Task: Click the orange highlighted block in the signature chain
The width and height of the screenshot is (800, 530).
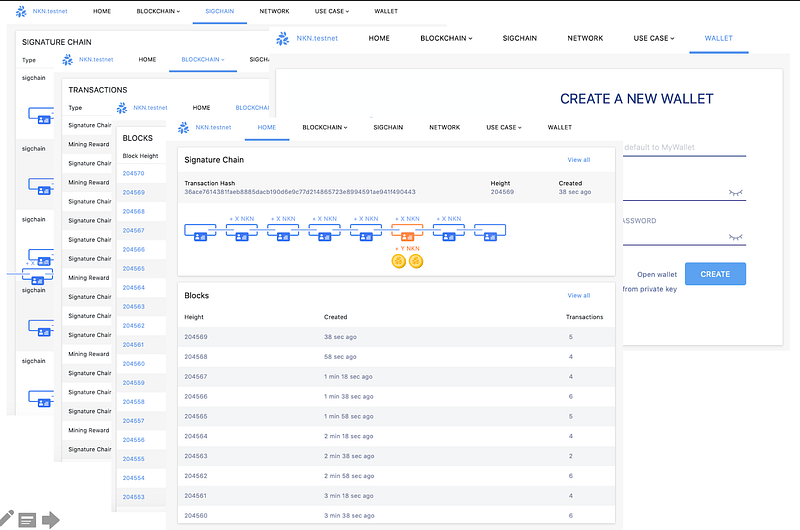Action: [x=406, y=232]
